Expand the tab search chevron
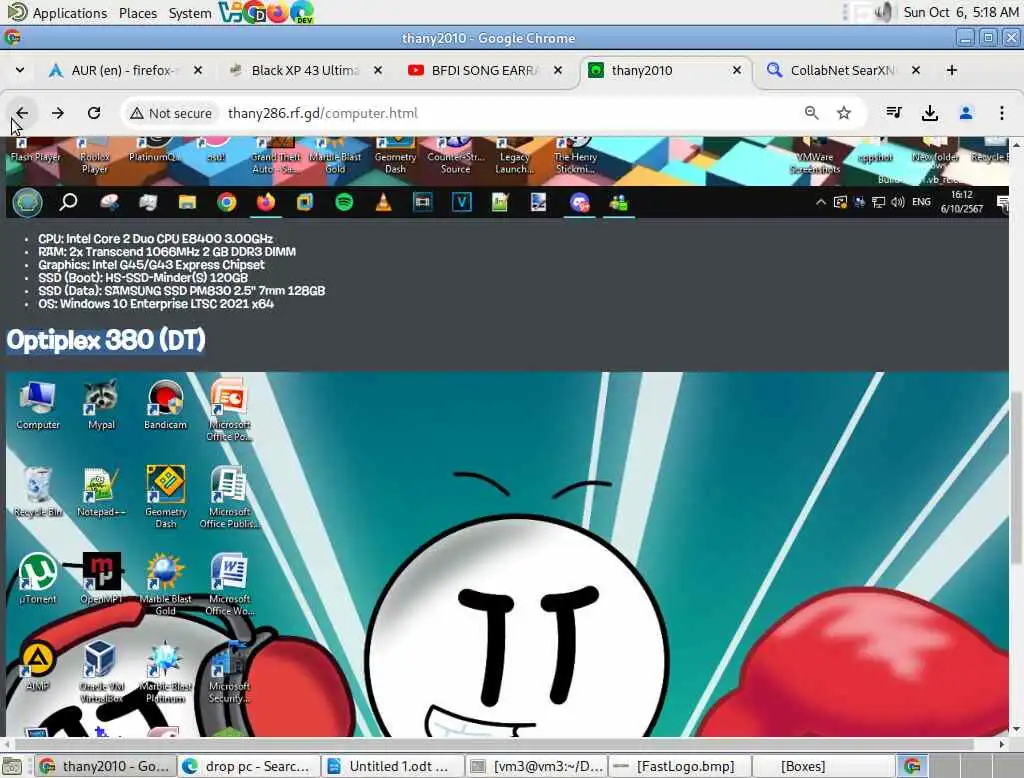The image size is (1024, 778). [20, 70]
